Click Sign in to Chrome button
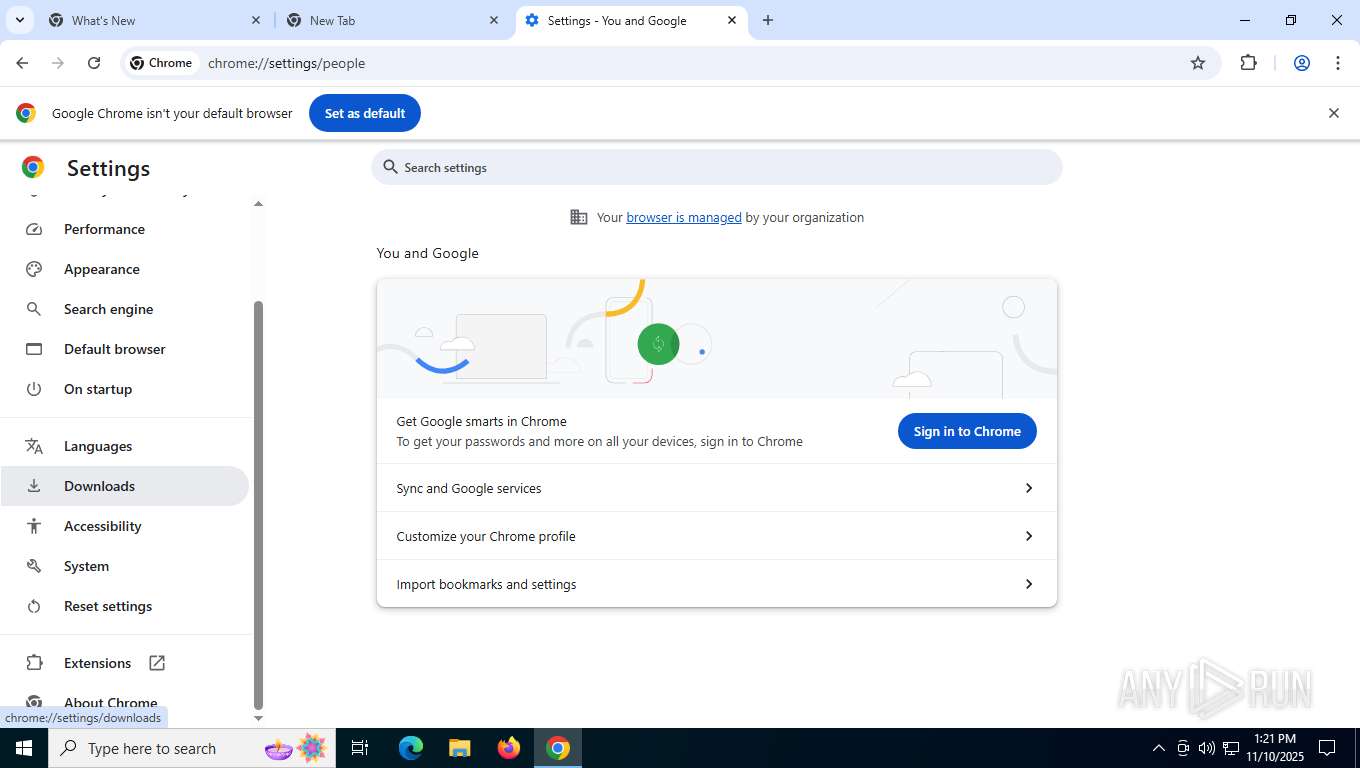 pyautogui.click(x=967, y=431)
